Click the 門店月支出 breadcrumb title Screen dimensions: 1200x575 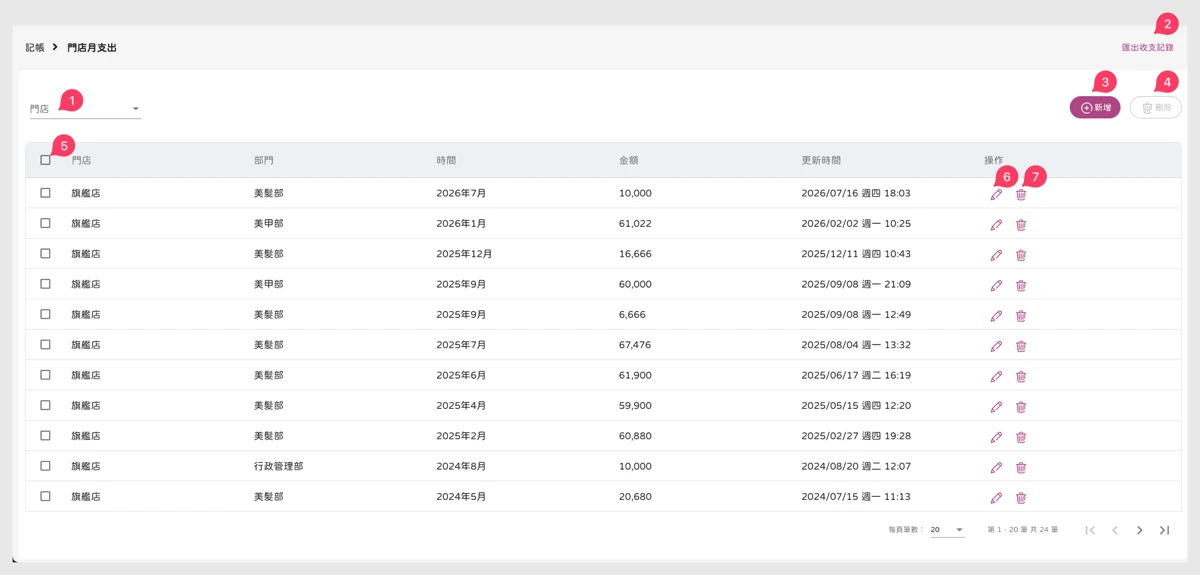[x=92, y=47]
